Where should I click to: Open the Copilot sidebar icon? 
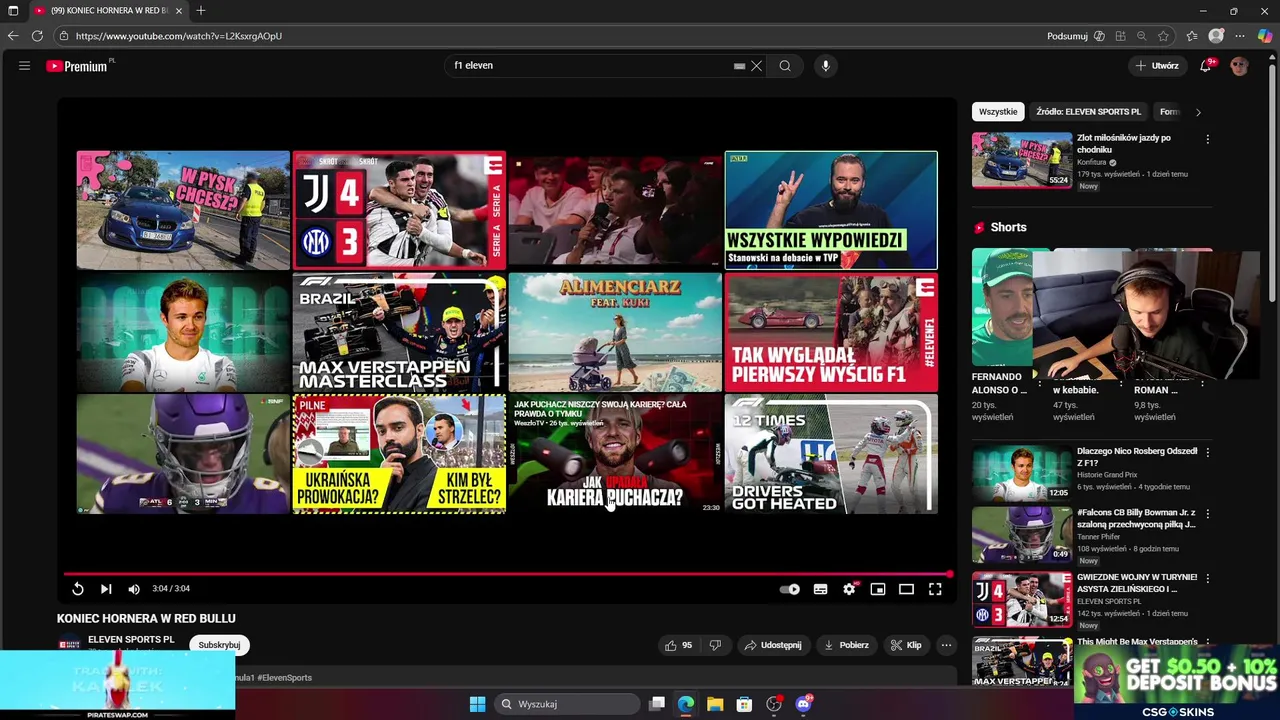(1265, 36)
